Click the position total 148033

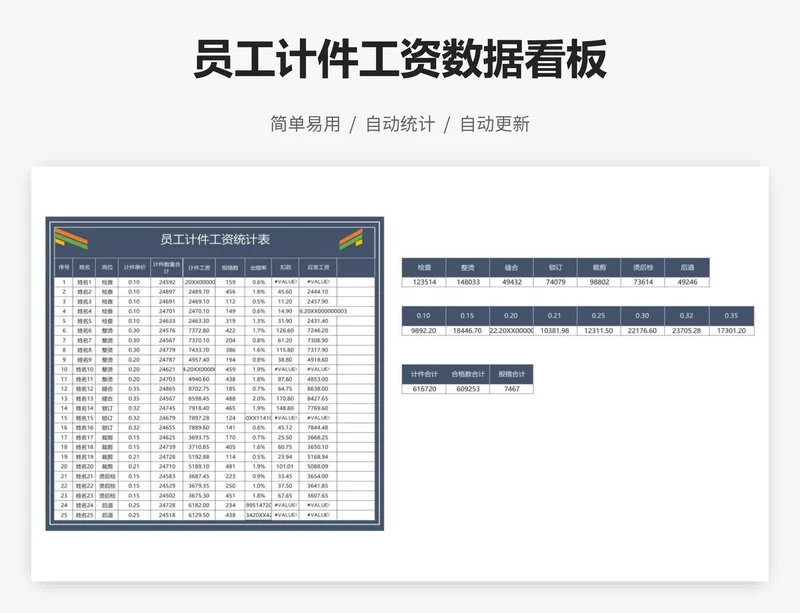[468, 282]
